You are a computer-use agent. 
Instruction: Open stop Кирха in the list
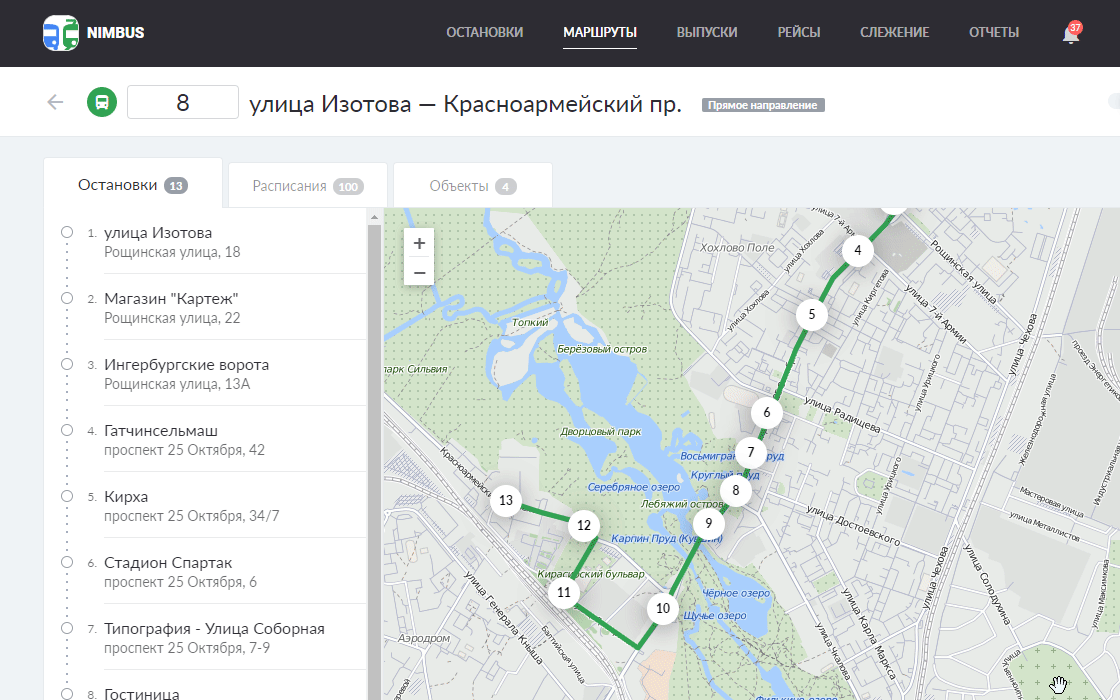click(126, 497)
